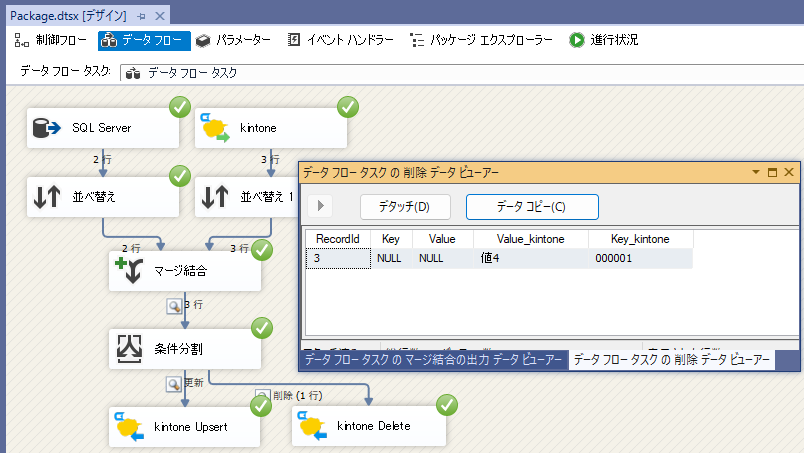Image resolution: width=804 pixels, height=453 pixels.
Task: Click the success checkmark on kintone source
Action: point(348,107)
